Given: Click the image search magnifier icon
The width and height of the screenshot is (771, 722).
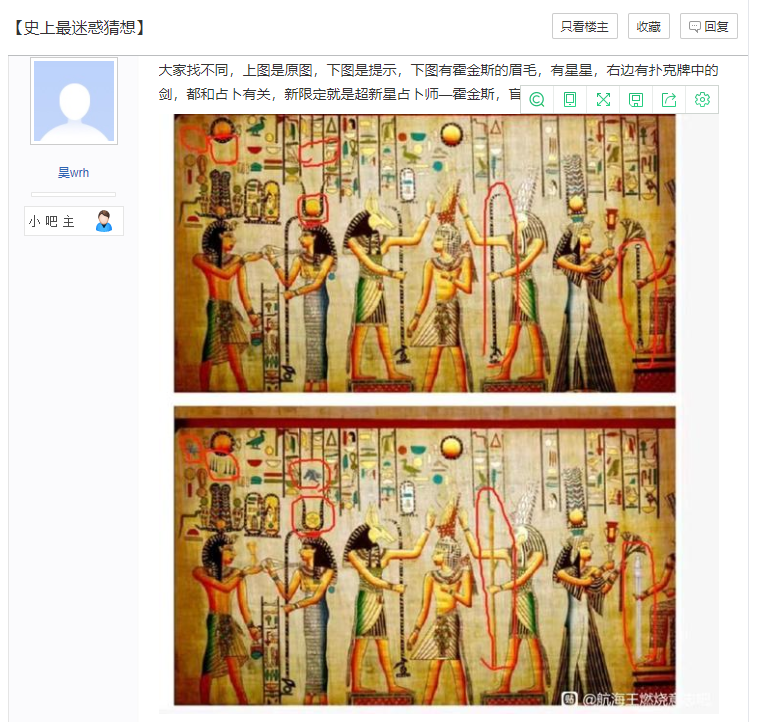Looking at the screenshot, I should 537,100.
